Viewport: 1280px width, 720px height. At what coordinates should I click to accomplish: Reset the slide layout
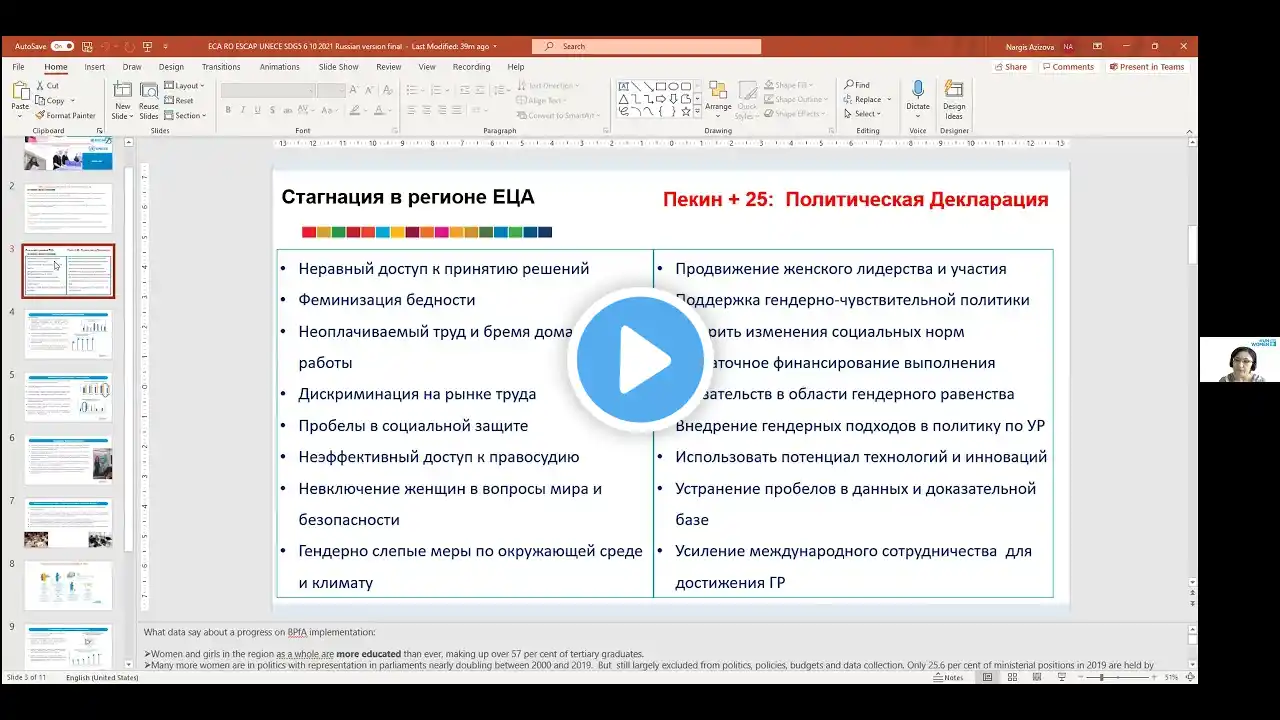click(x=179, y=101)
